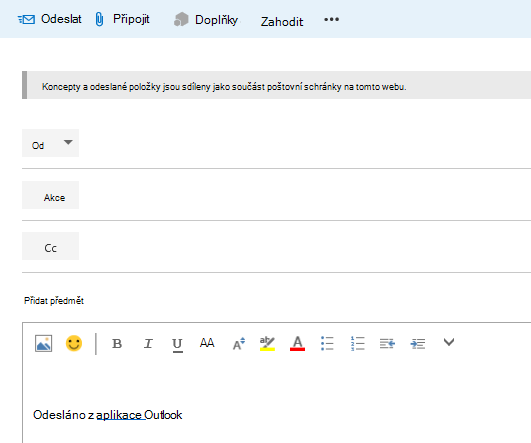Open Doplňky add-ins menu
This screenshot has width=531, height=443.
point(216,20)
